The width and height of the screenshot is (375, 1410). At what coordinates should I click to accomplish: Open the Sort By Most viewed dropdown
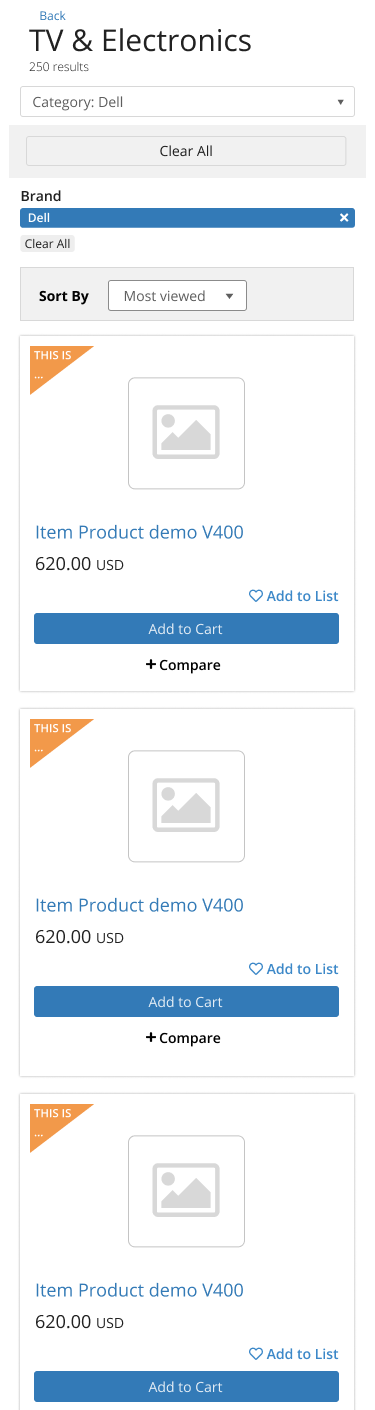(x=177, y=296)
